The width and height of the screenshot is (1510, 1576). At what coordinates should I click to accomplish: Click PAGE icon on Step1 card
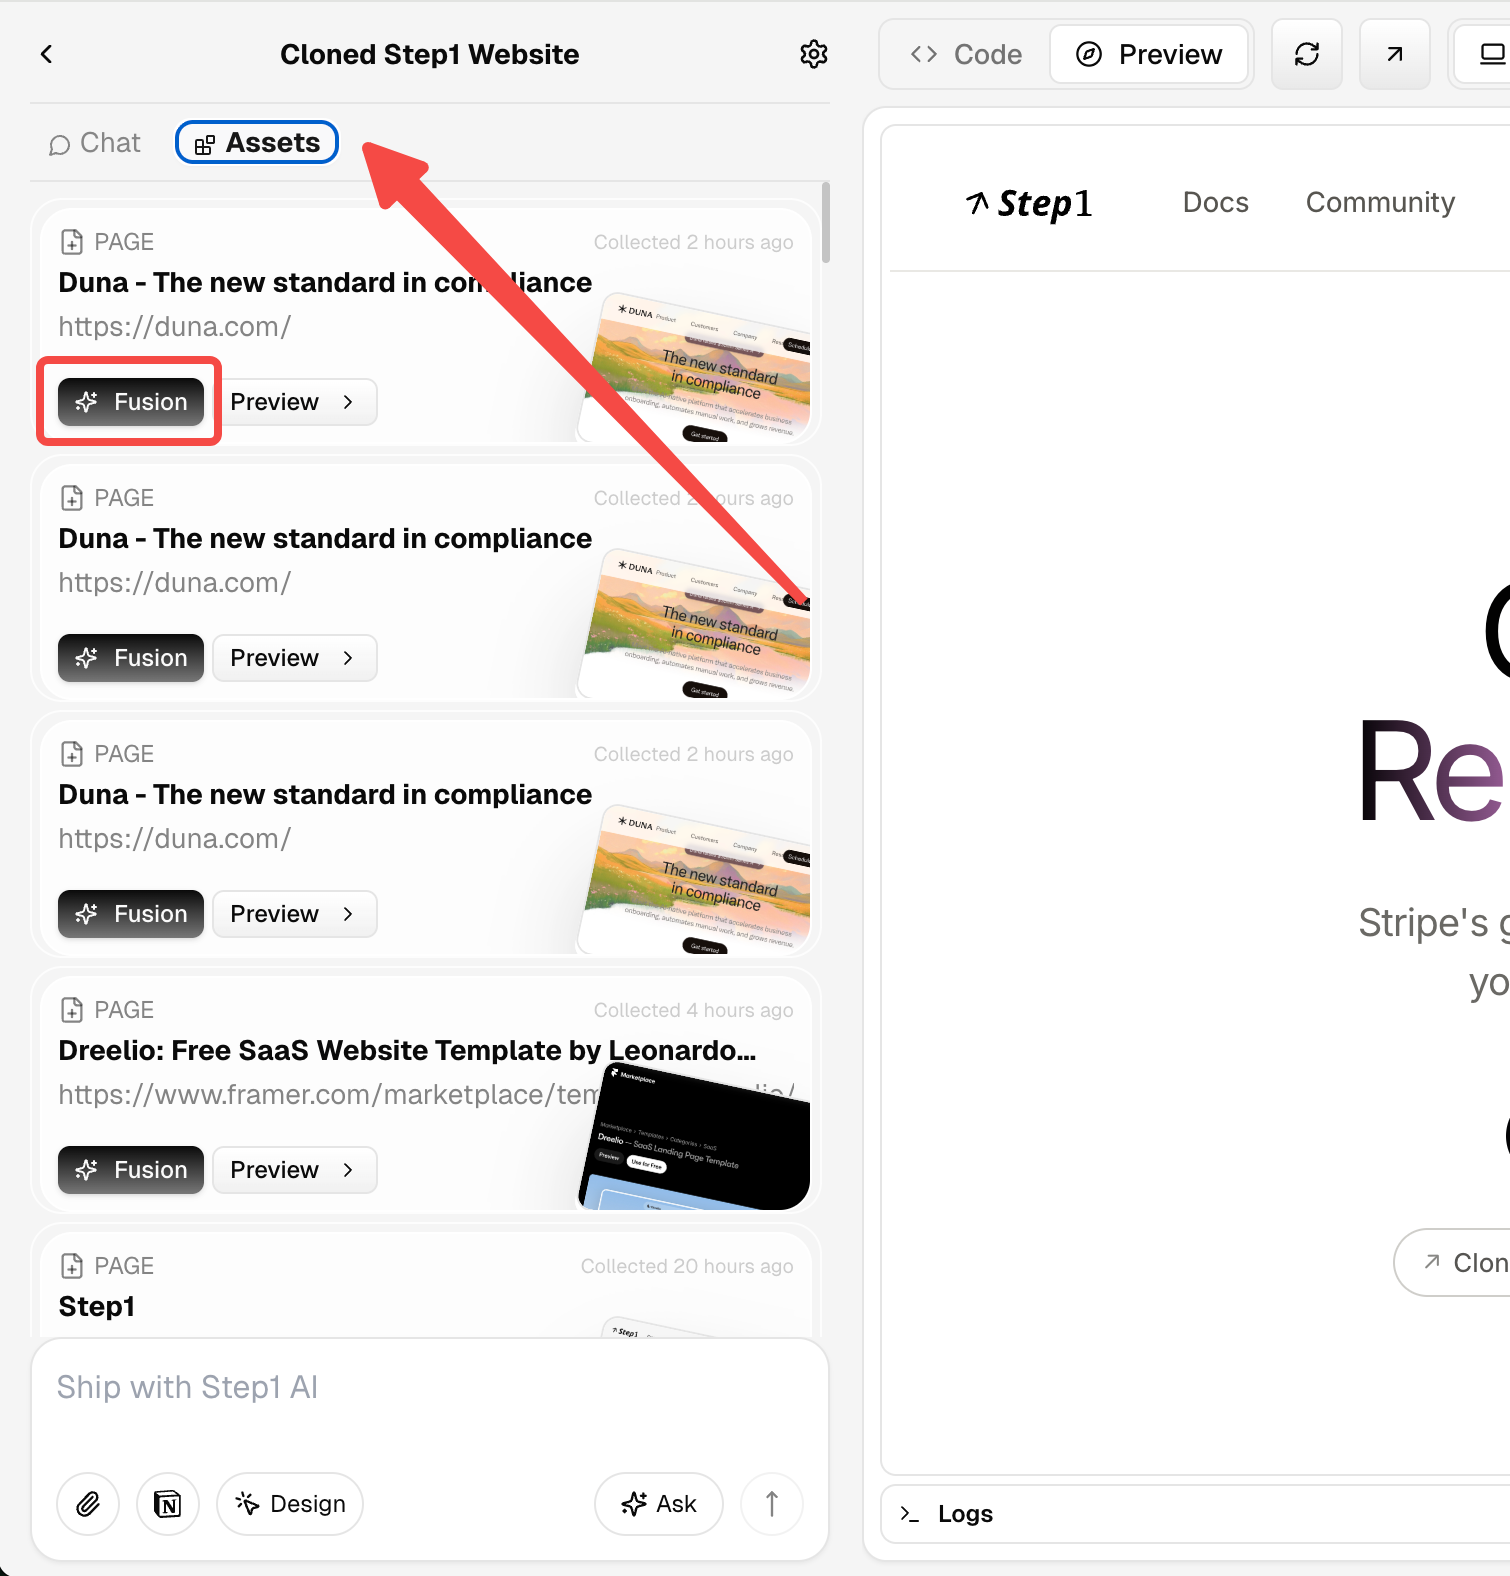pyautogui.click(x=72, y=1266)
